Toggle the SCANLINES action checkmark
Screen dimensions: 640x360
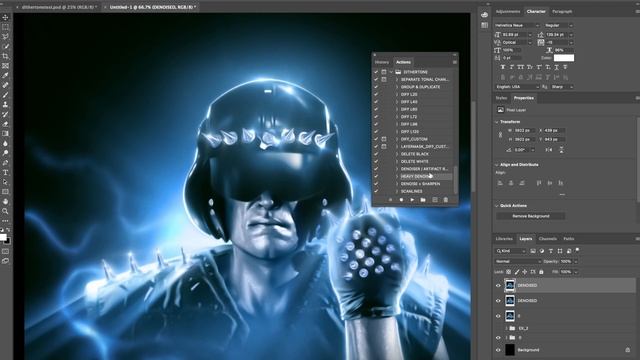coord(376,191)
